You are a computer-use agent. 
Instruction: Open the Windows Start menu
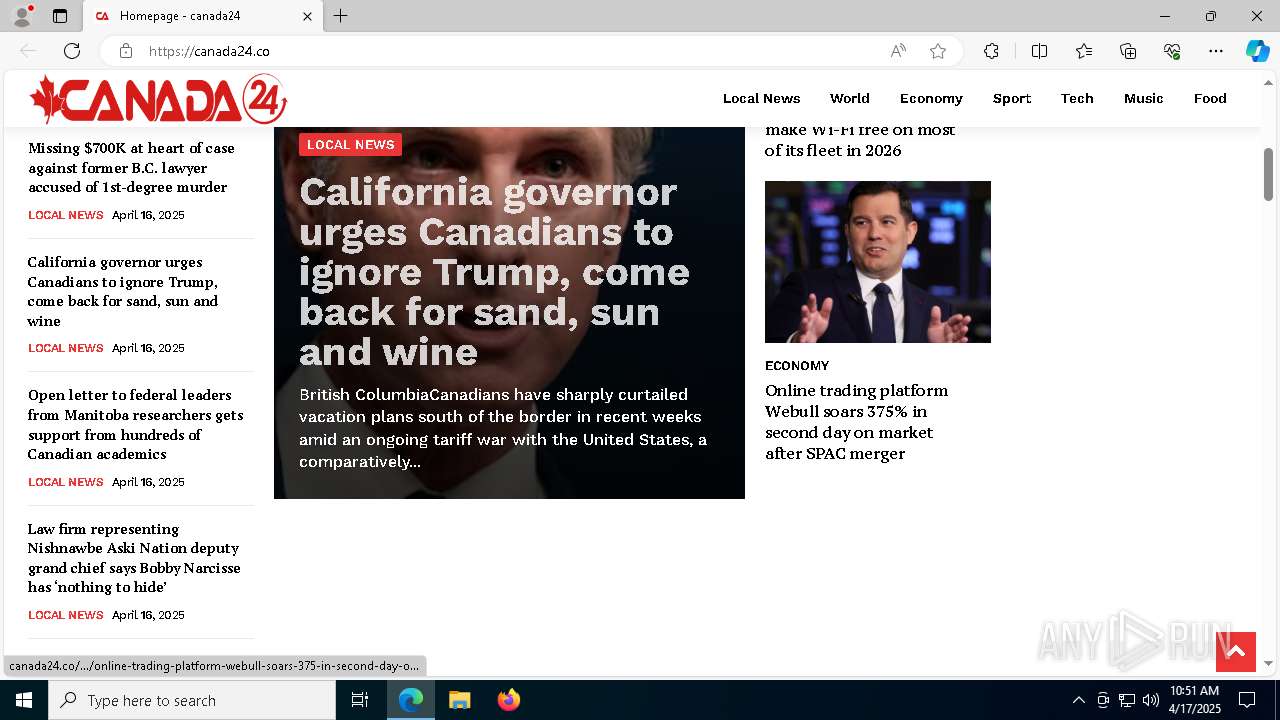click(24, 700)
